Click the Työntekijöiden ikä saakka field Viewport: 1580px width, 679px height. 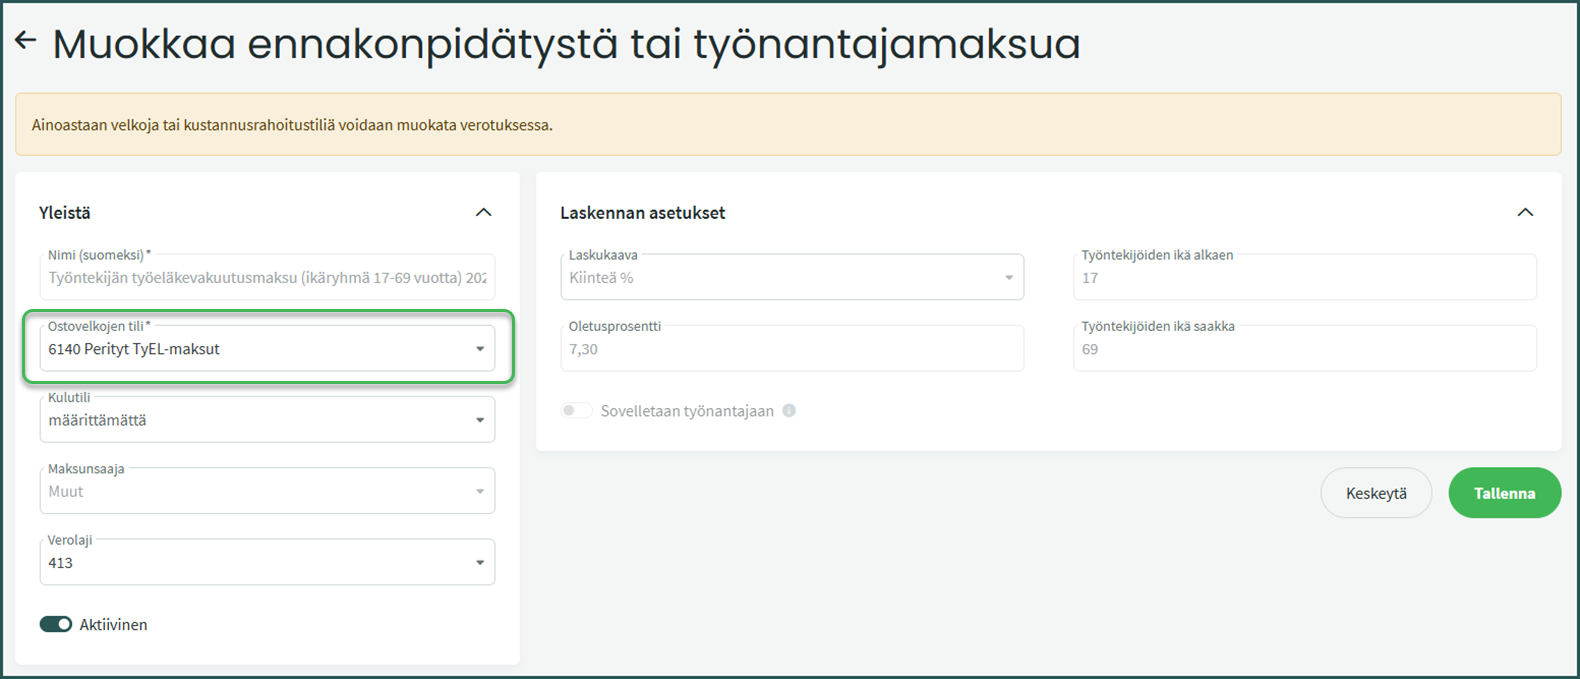click(1304, 349)
